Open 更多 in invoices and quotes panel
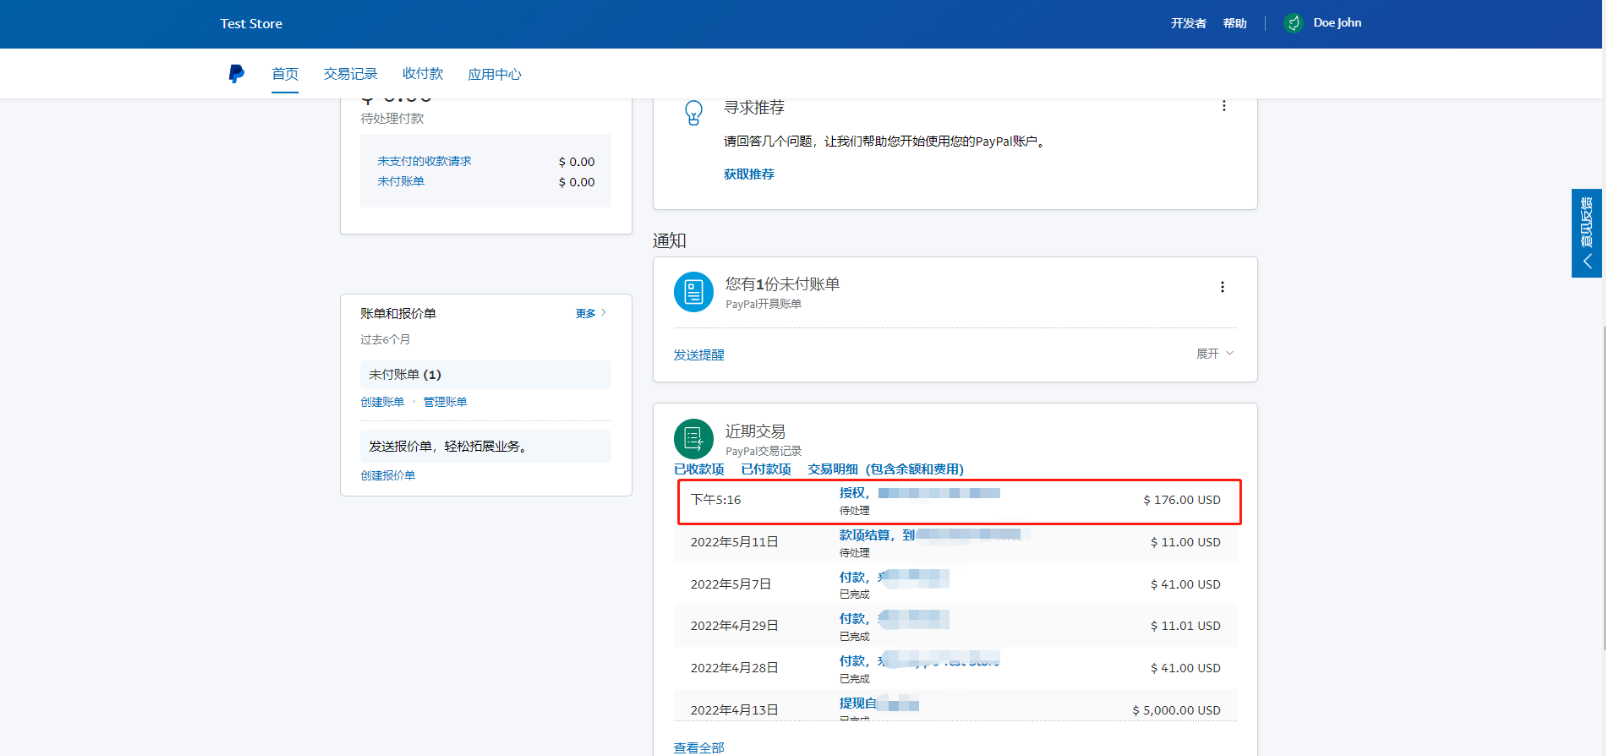 (591, 314)
